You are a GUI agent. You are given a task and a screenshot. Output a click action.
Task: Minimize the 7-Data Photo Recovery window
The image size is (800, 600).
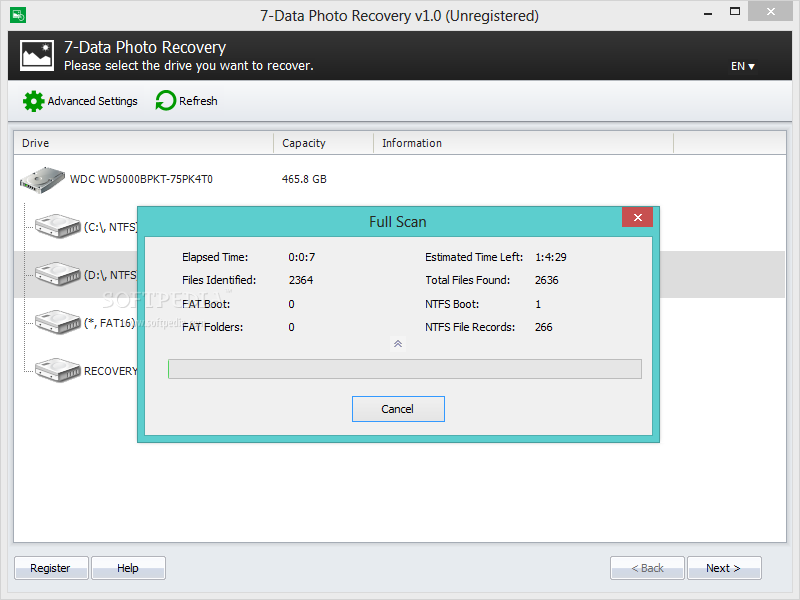click(x=707, y=13)
